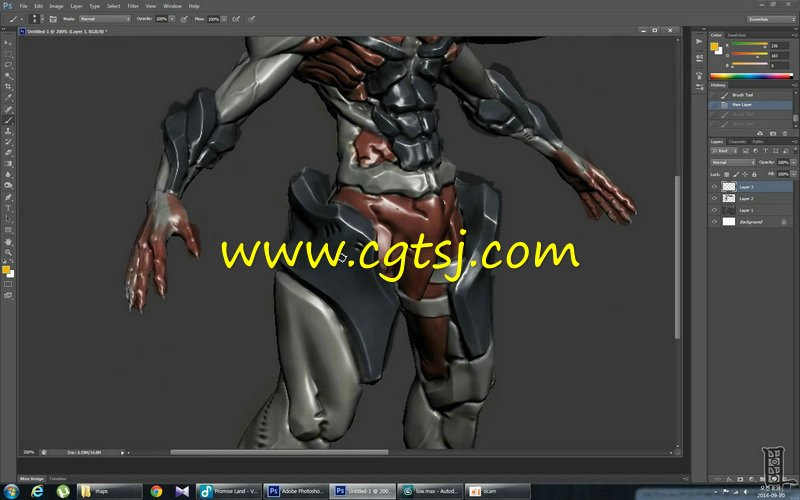Open Flow slider arrow in options bar
Viewport: 800px width, 500px height.
tap(224, 19)
